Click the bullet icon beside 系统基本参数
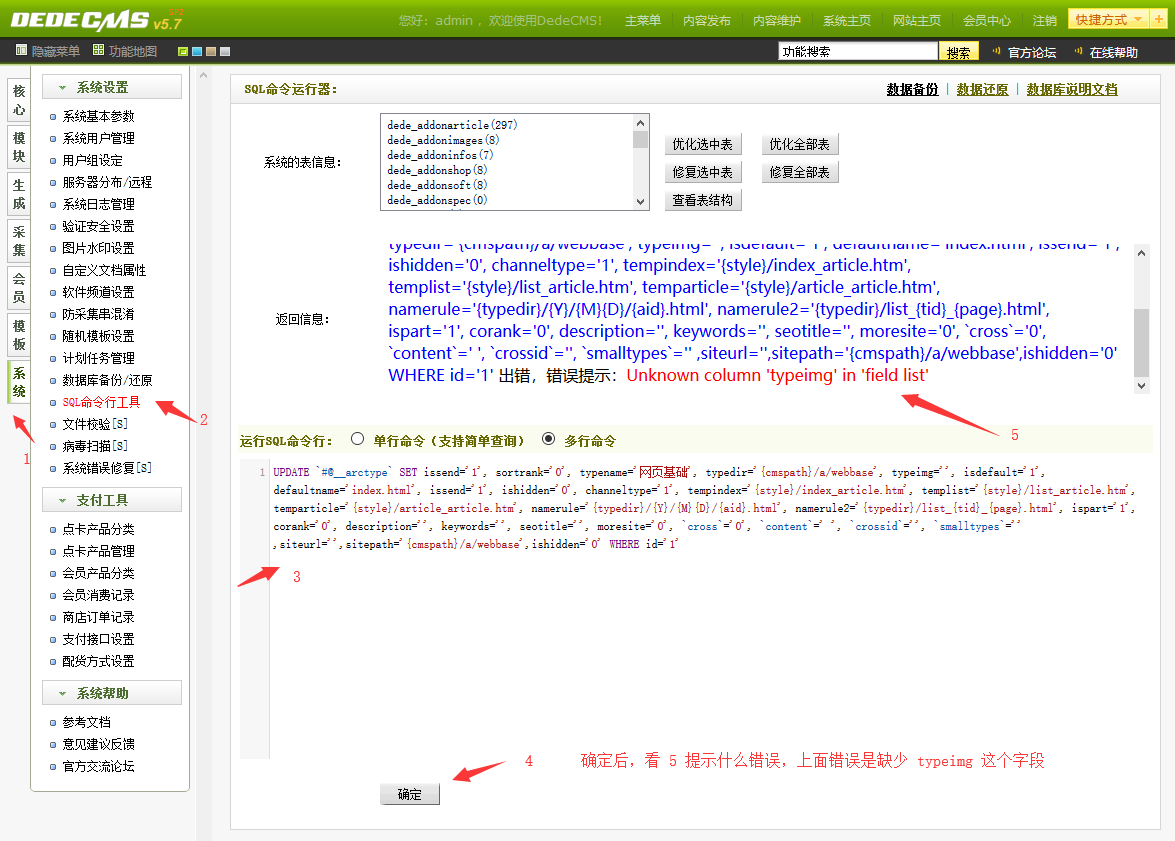 (53, 117)
